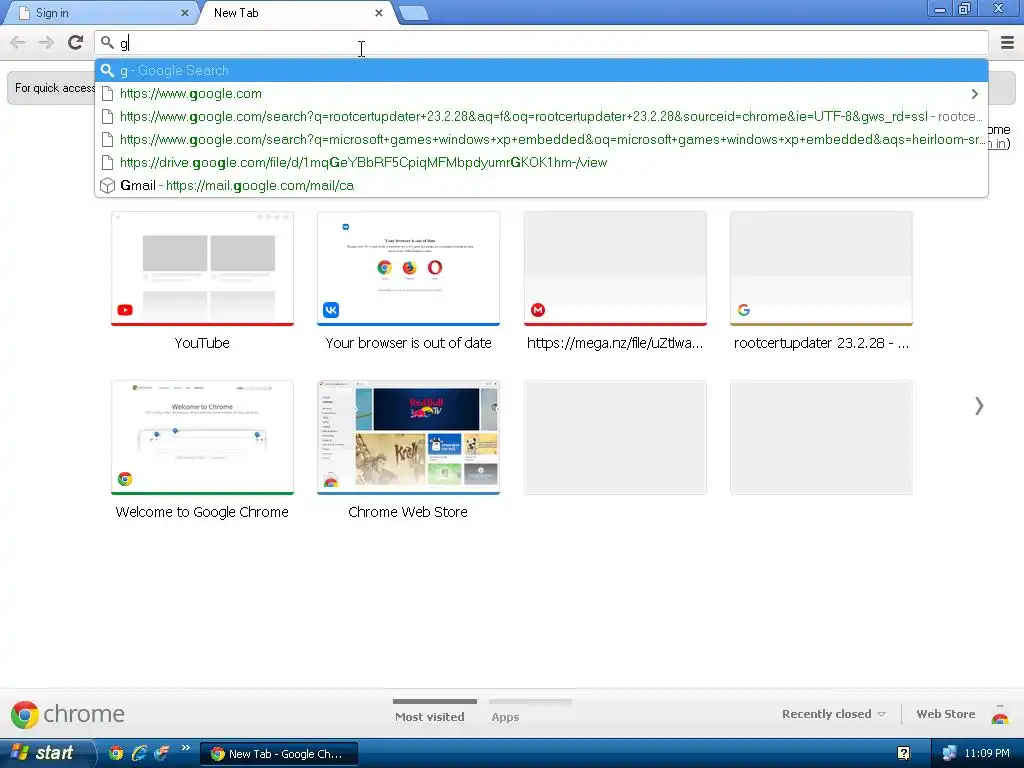Click the MEGA favicon on its tile

[x=537, y=310]
